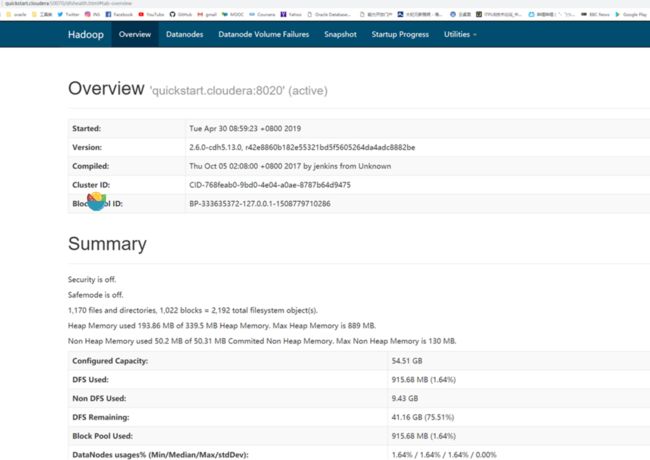
Task: Open the MOOC bookmark
Action: 233,14
